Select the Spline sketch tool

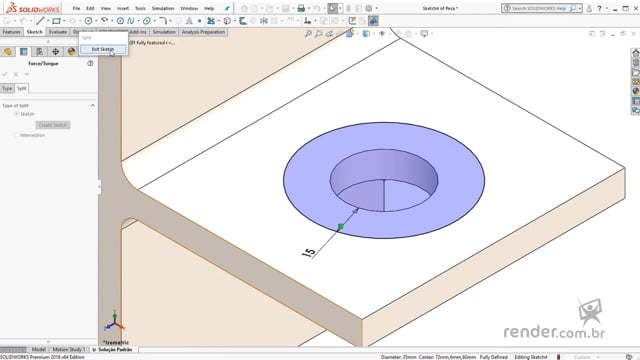[x=131, y=21]
